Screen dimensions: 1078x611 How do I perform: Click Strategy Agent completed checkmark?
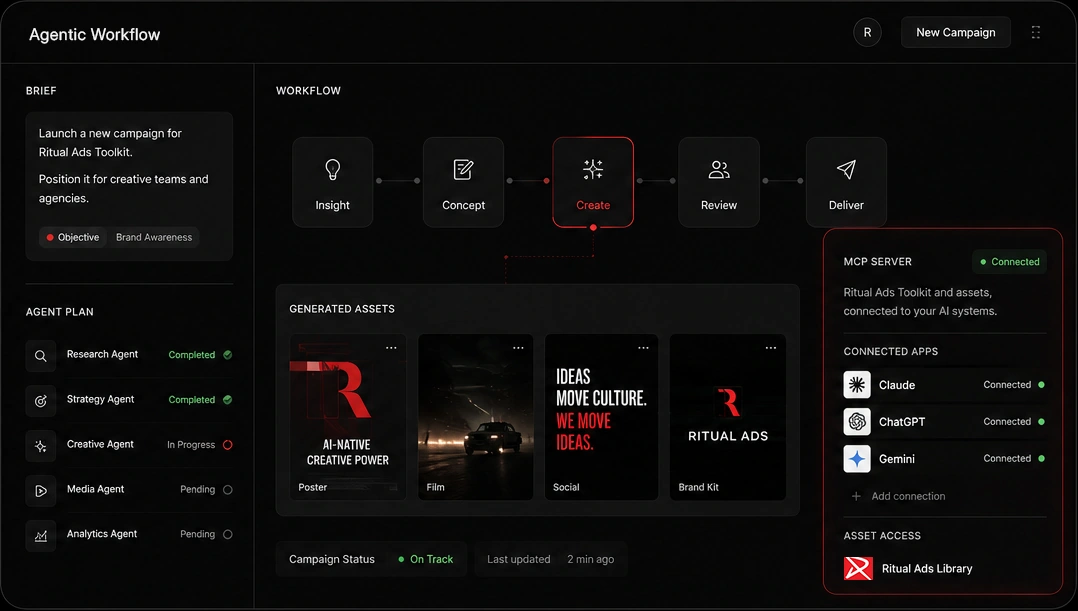click(228, 399)
